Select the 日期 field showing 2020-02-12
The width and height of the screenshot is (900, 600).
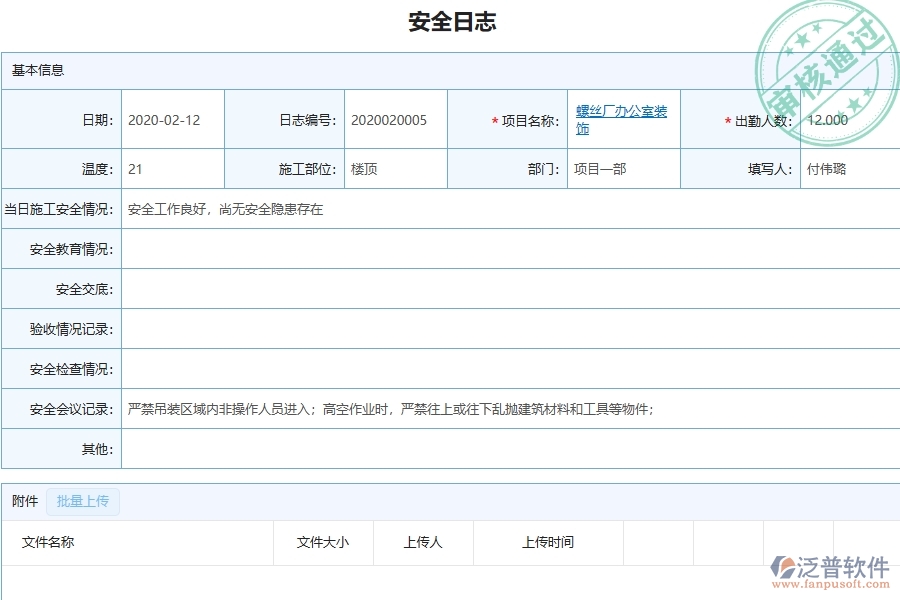[x=172, y=120]
